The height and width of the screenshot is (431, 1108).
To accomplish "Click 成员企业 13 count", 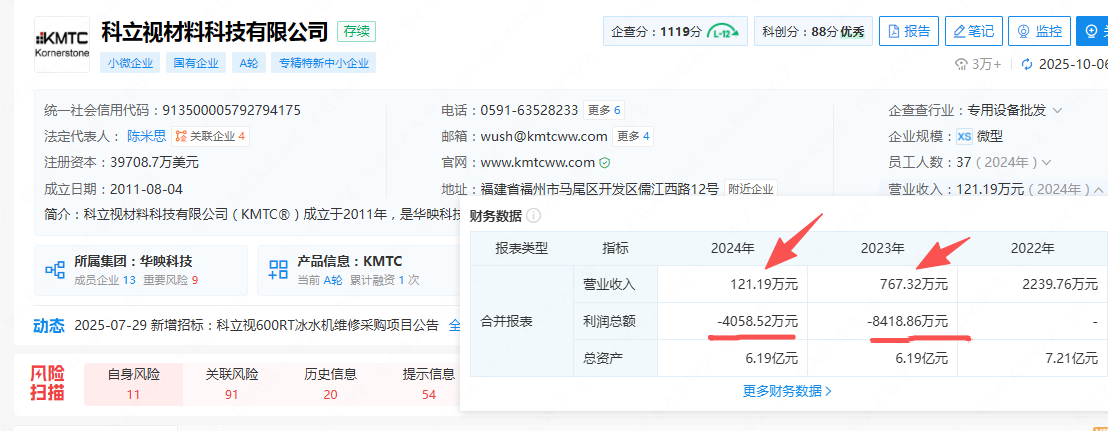I will [105, 280].
